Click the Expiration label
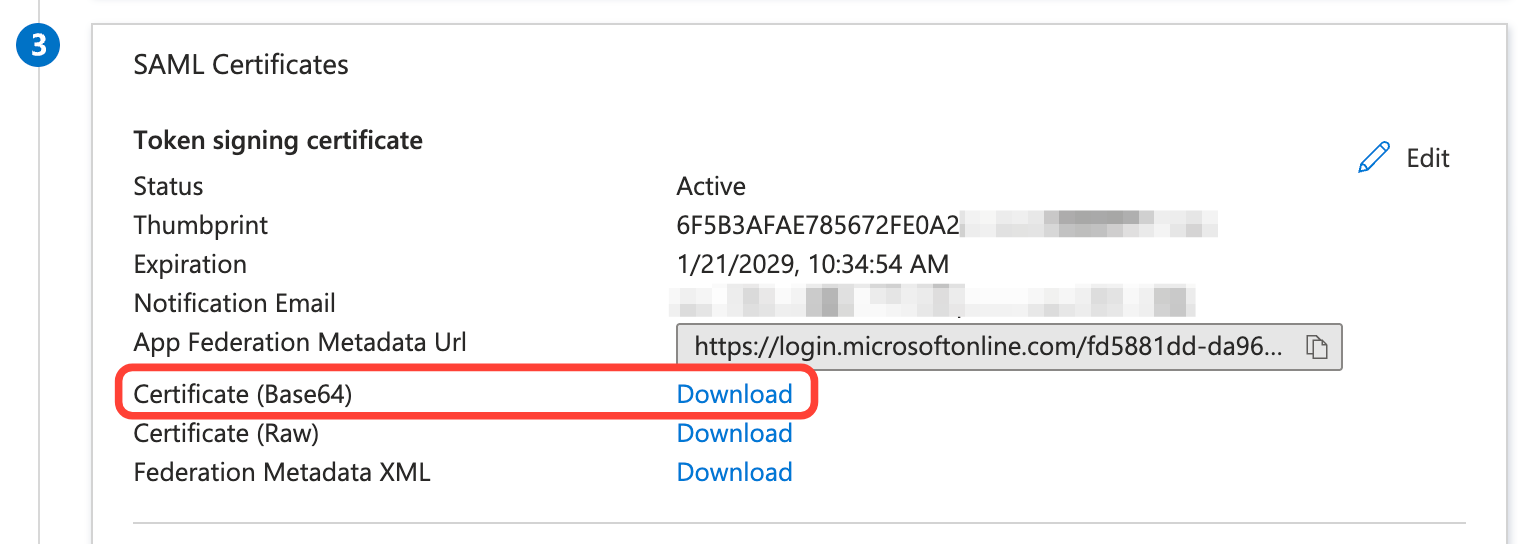The image size is (1518, 544). click(190, 265)
